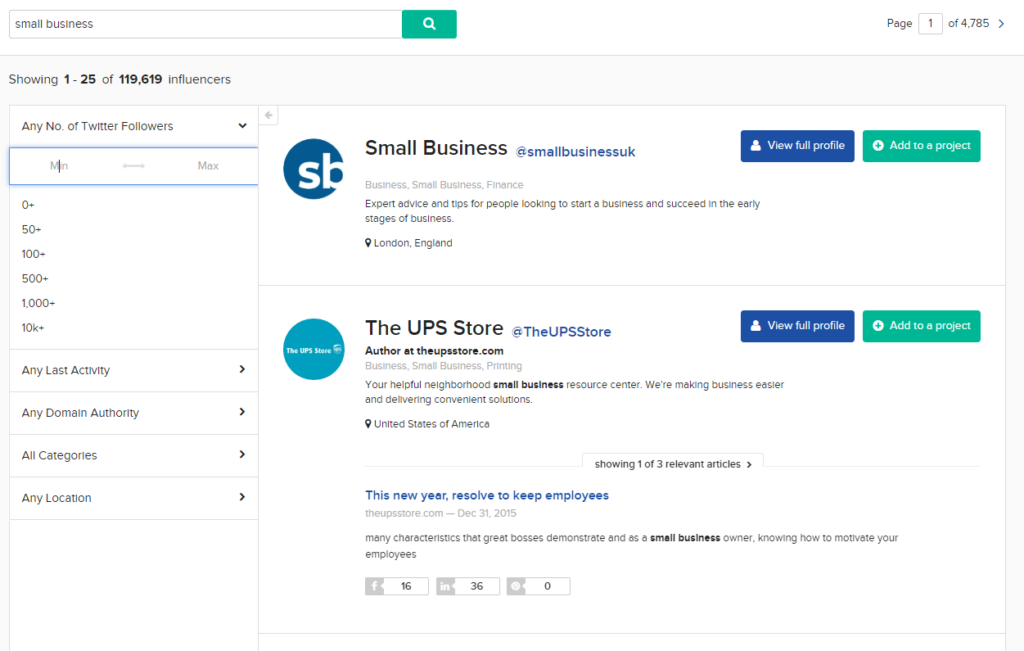Go to next results page arrow

pyautogui.click(x=1001, y=24)
